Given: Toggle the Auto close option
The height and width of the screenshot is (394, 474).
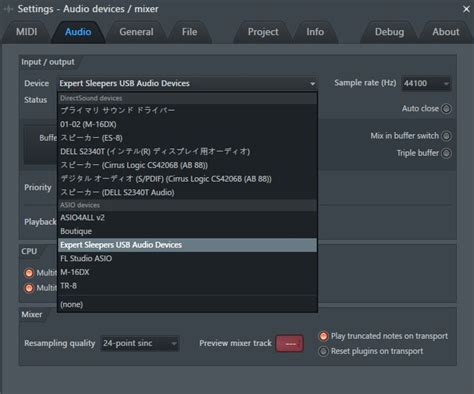Looking at the screenshot, I should [x=446, y=109].
